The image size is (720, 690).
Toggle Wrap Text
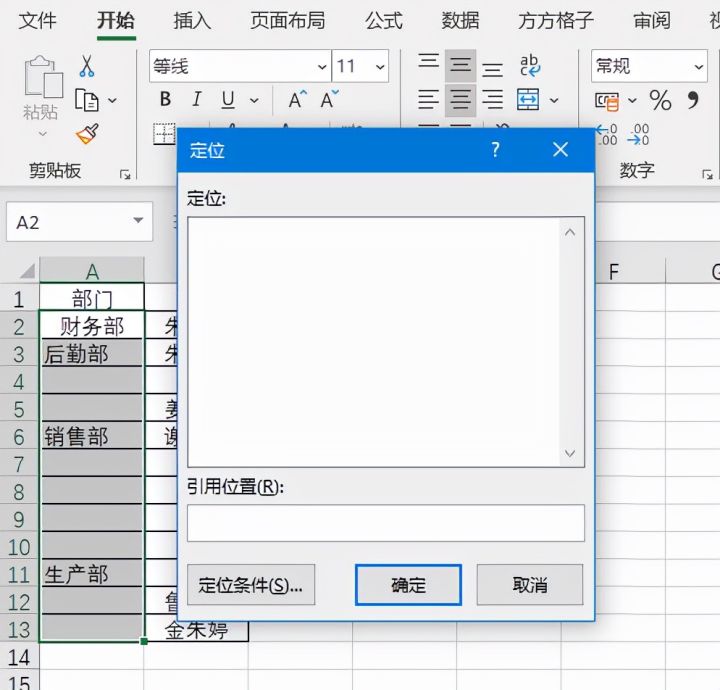pos(530,66)
